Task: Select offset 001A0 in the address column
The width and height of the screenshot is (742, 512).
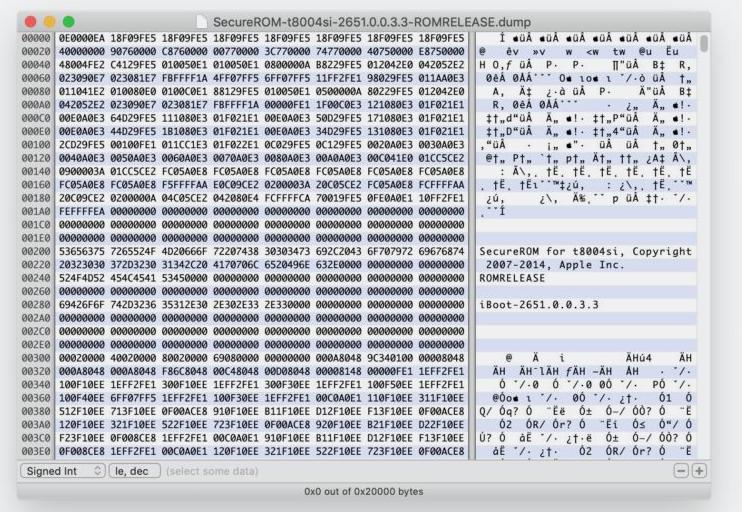Action: 36,212
